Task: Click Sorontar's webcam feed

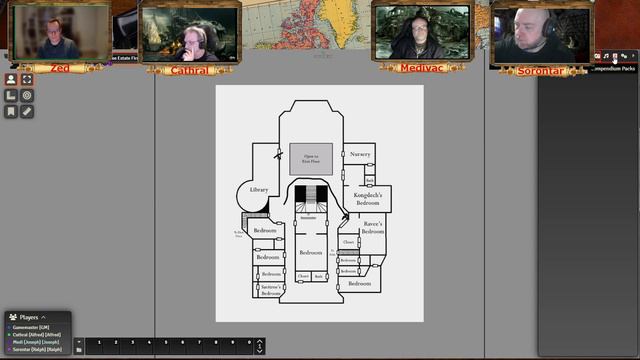Action: [542, 35]
